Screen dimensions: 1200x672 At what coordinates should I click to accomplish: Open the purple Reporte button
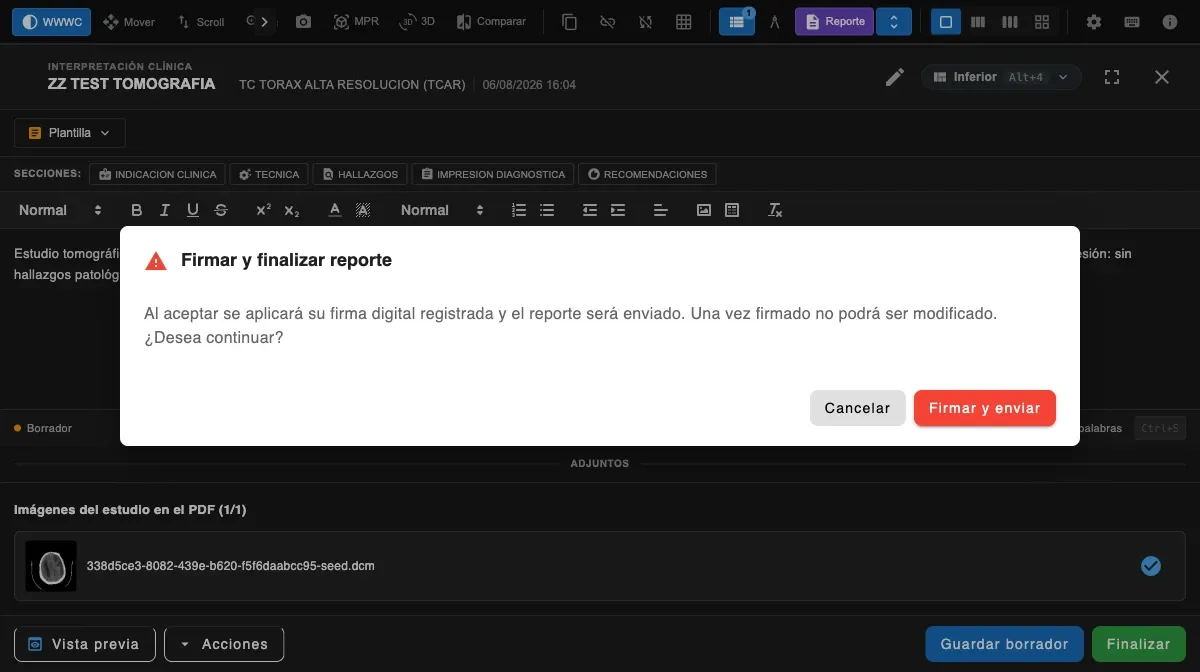pyautogui.click(x=834, y=21)
